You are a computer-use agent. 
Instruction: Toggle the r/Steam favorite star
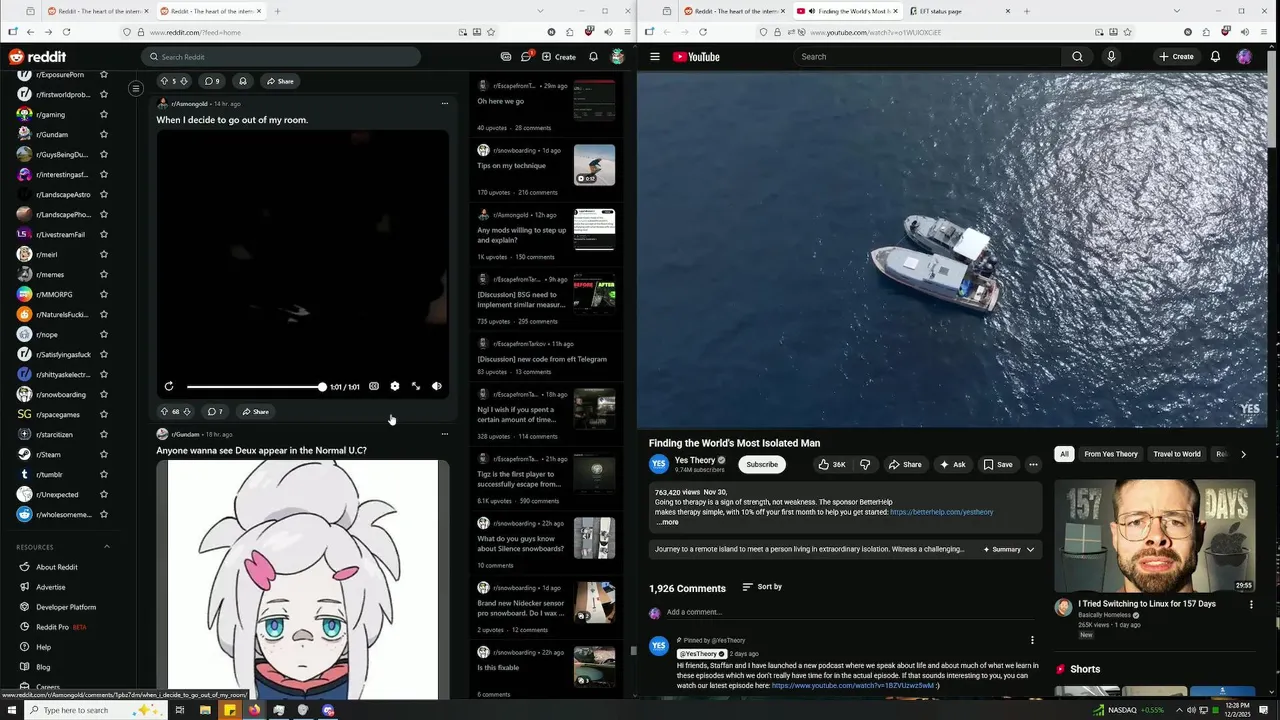[104, 454]
